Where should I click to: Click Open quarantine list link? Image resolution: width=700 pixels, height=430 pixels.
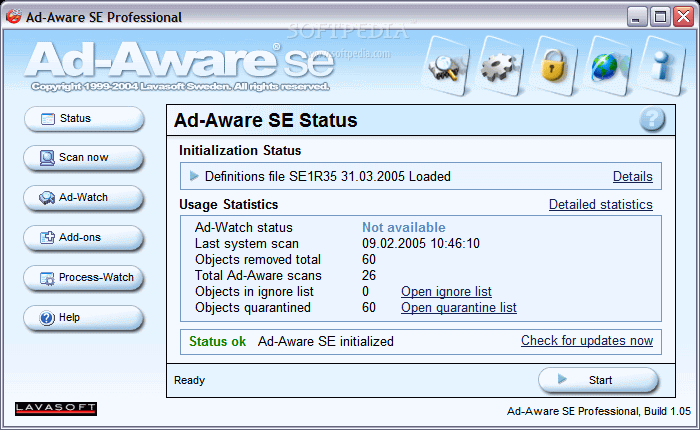point(458,308)
